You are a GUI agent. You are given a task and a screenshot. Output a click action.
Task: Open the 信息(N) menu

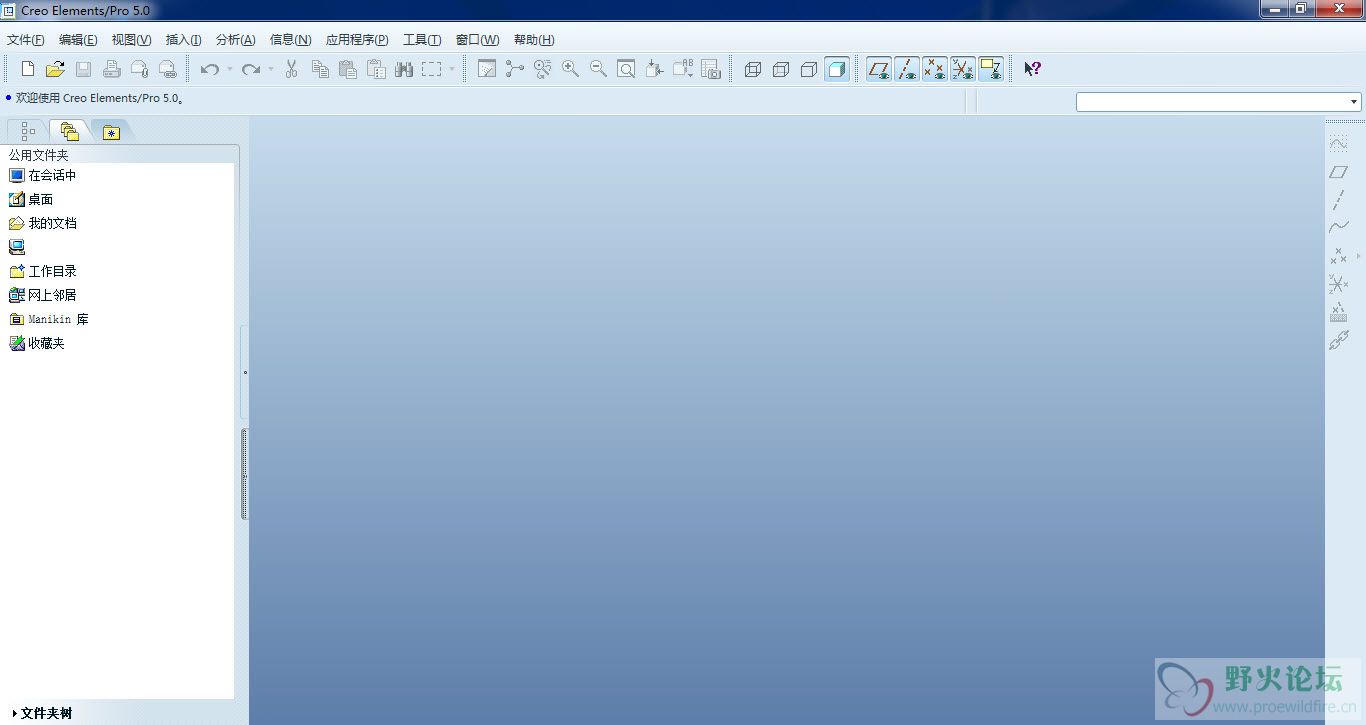pos(290,40)
